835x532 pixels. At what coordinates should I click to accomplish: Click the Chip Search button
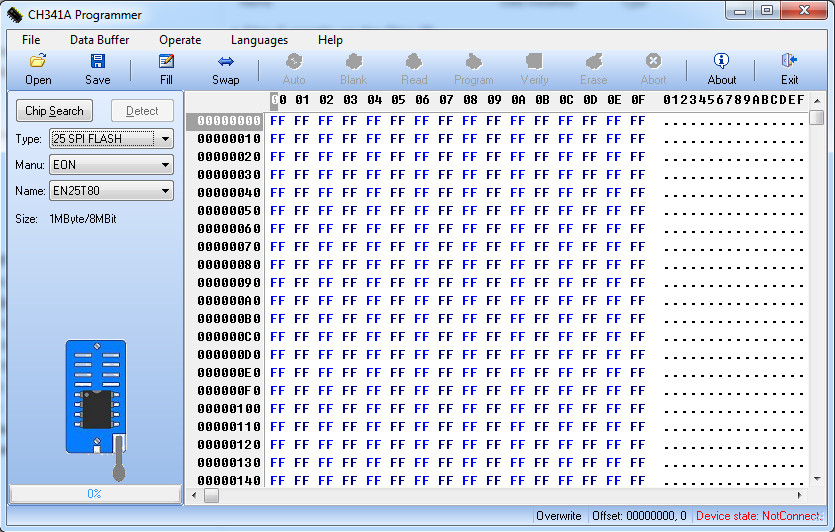54,111
